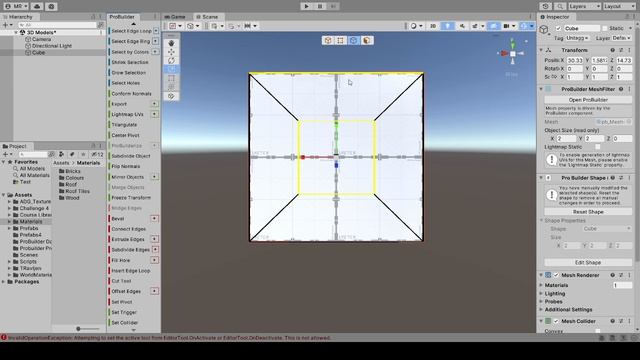Click the global search magnifier icon

coord(560,7)
